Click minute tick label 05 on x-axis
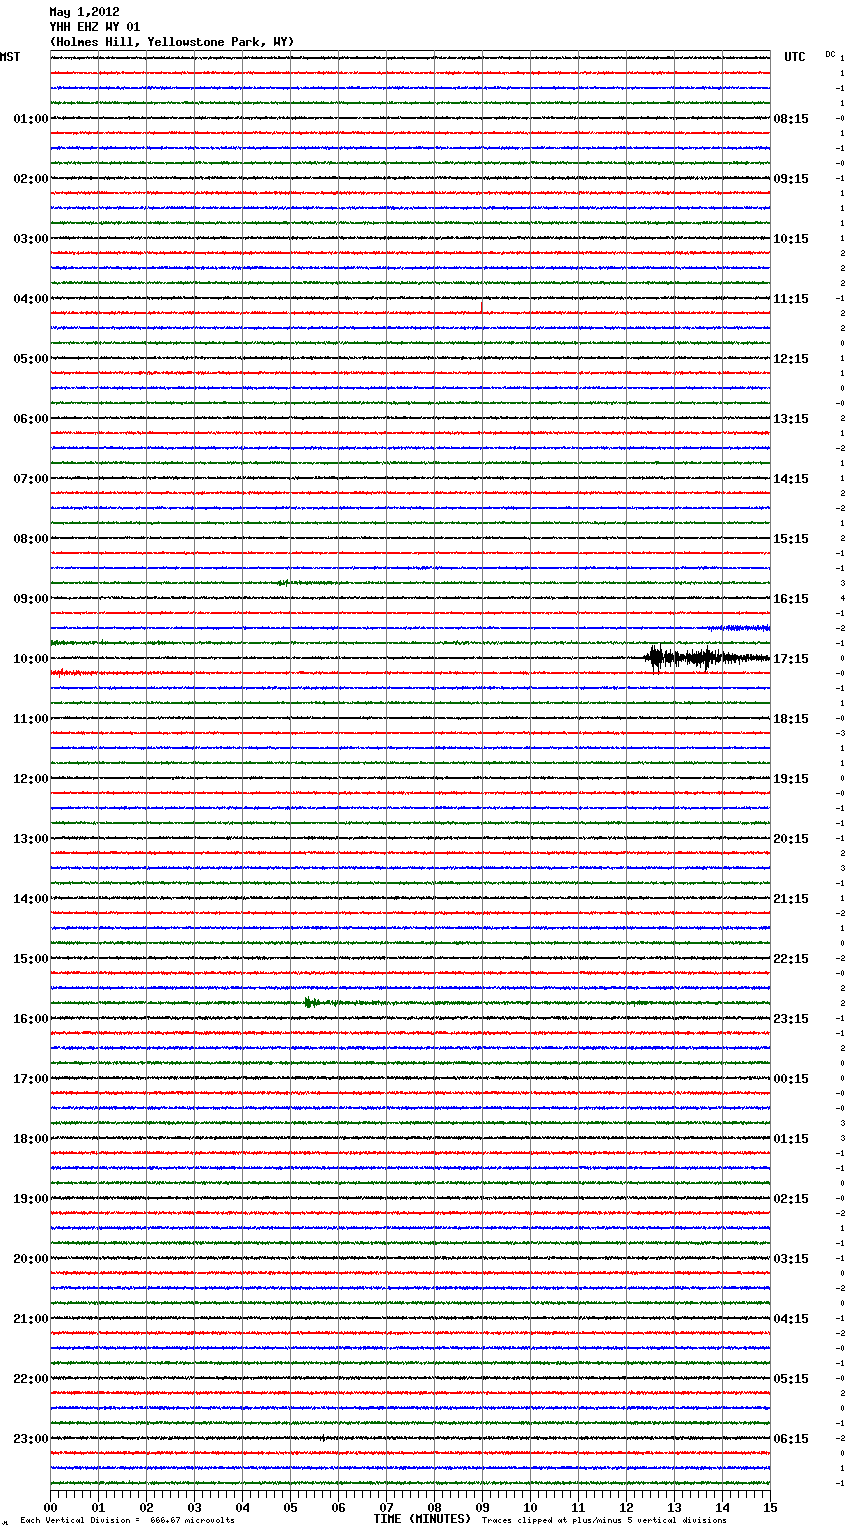Image resolution: width=850 pixels, height=1534 pixels. point(290,1507)
